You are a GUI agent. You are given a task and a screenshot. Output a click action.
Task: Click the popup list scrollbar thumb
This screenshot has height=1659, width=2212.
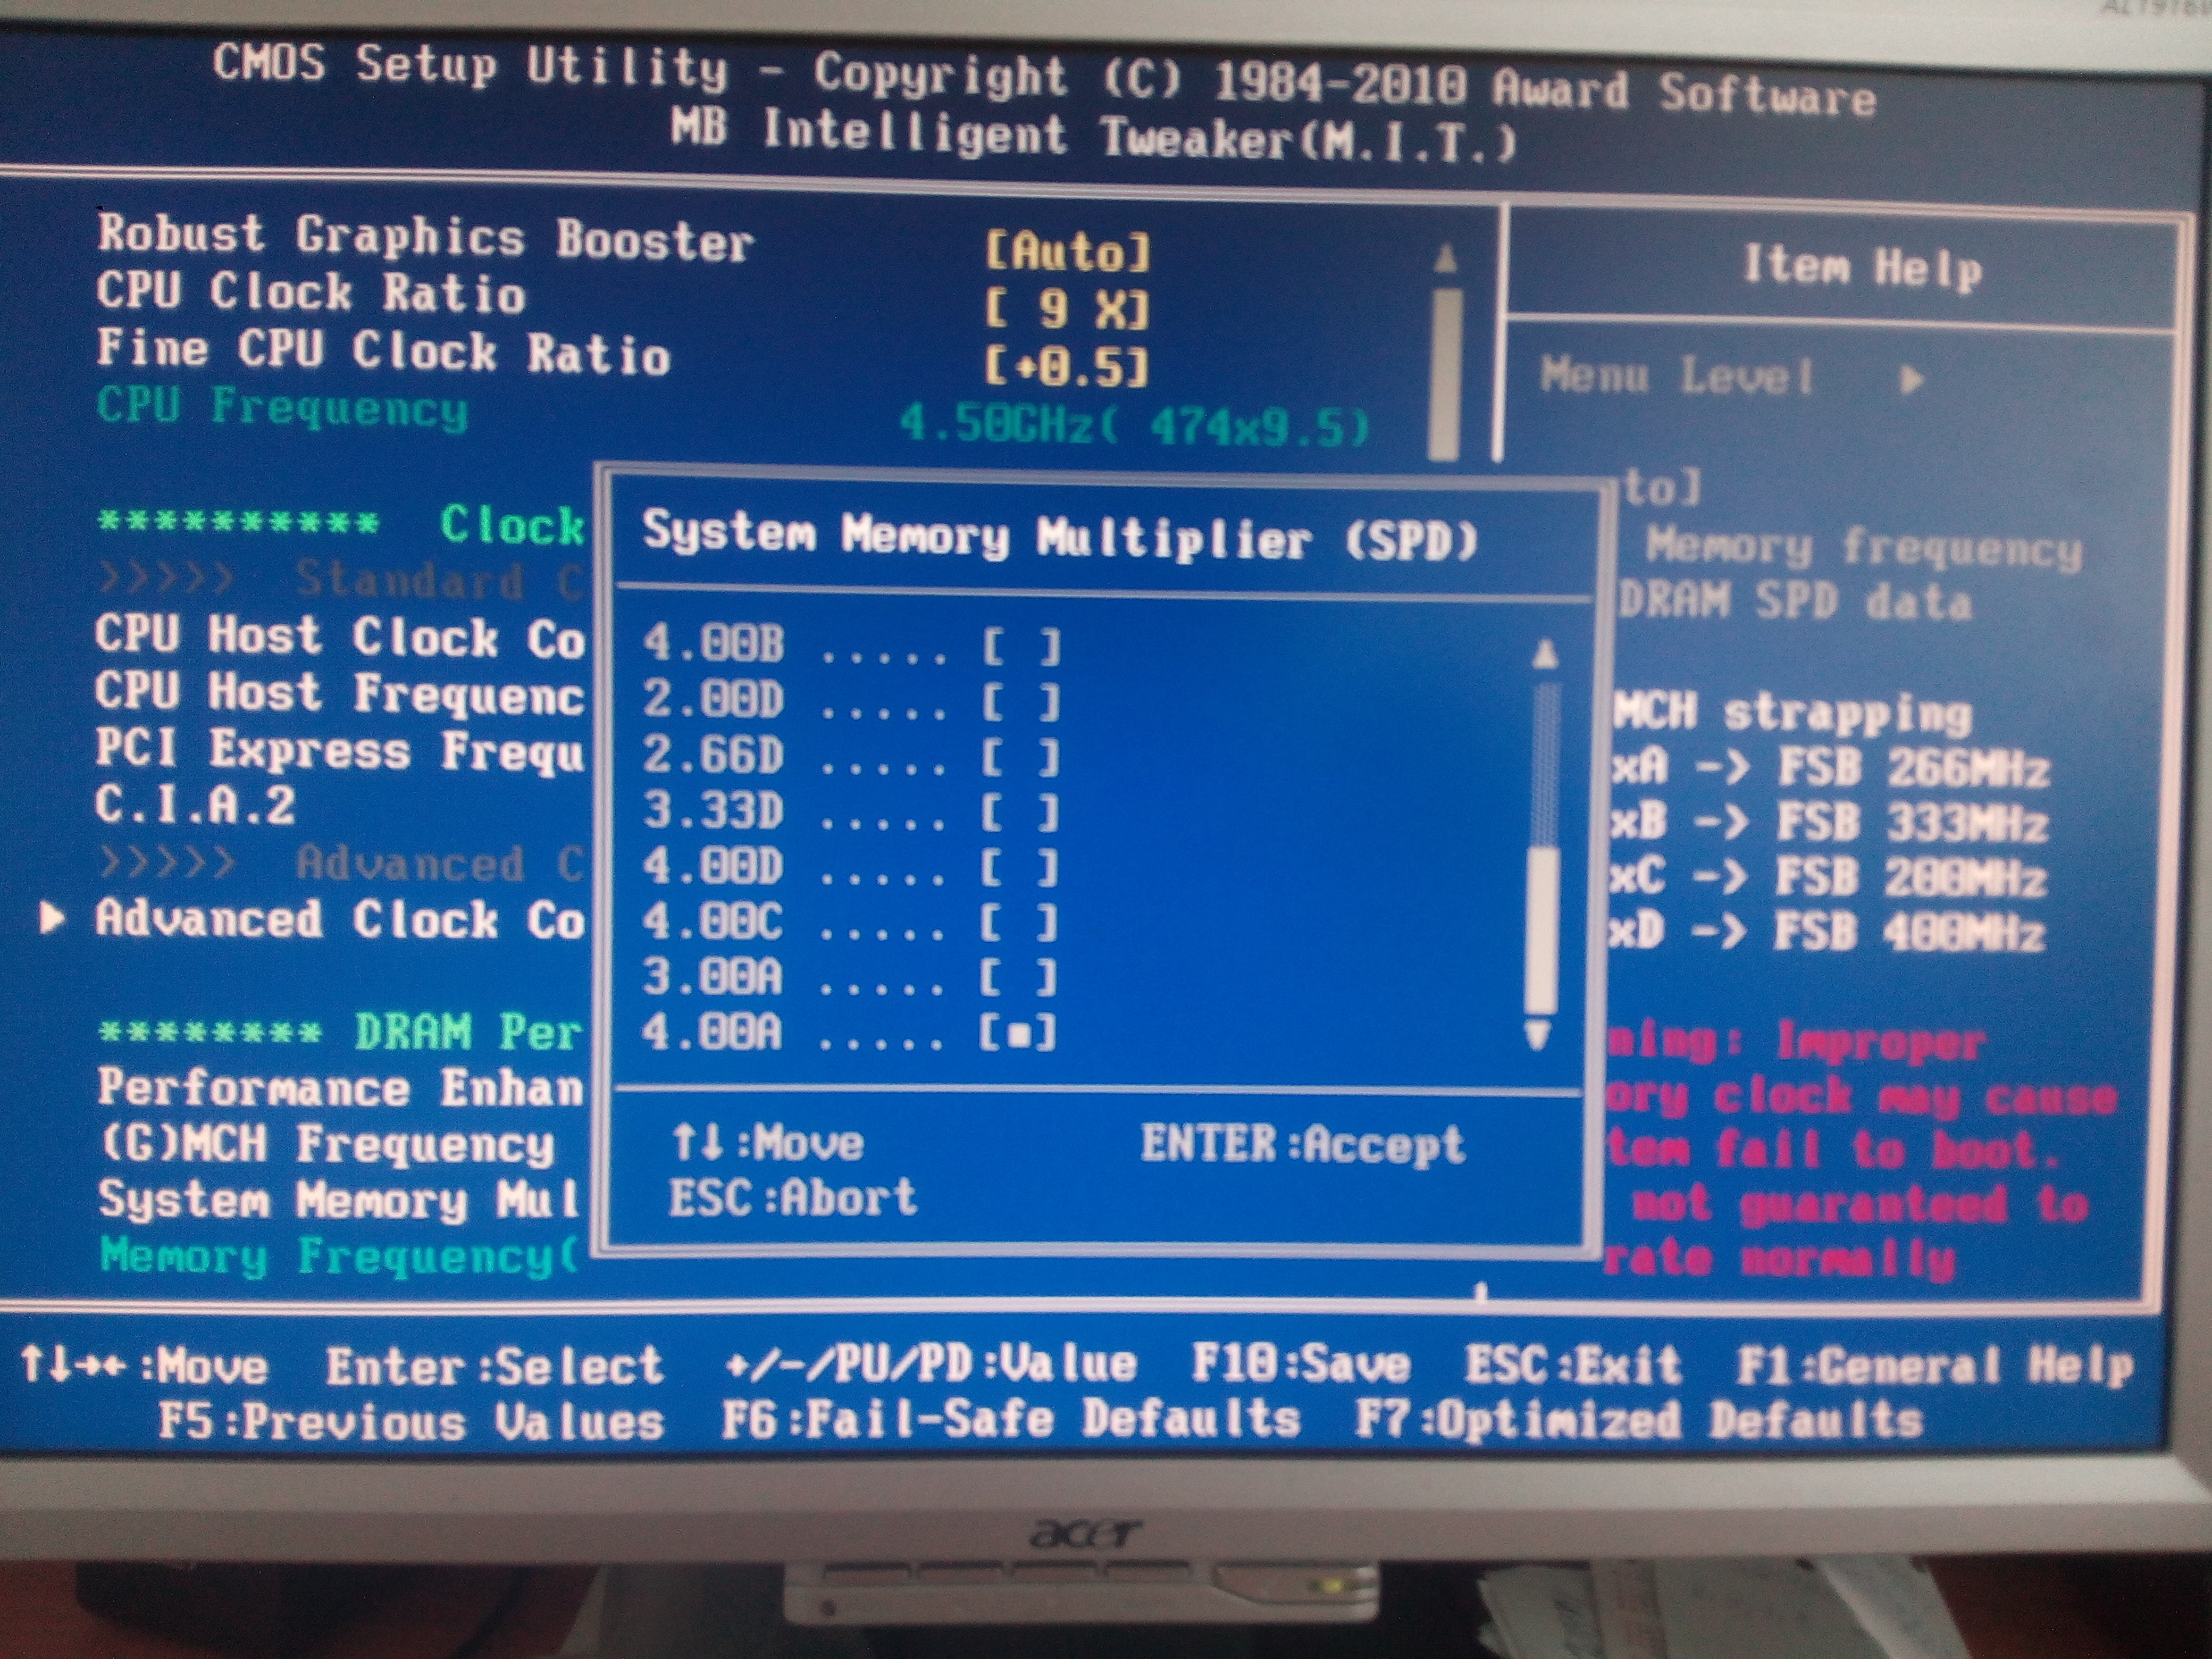tap(1544, 930)
